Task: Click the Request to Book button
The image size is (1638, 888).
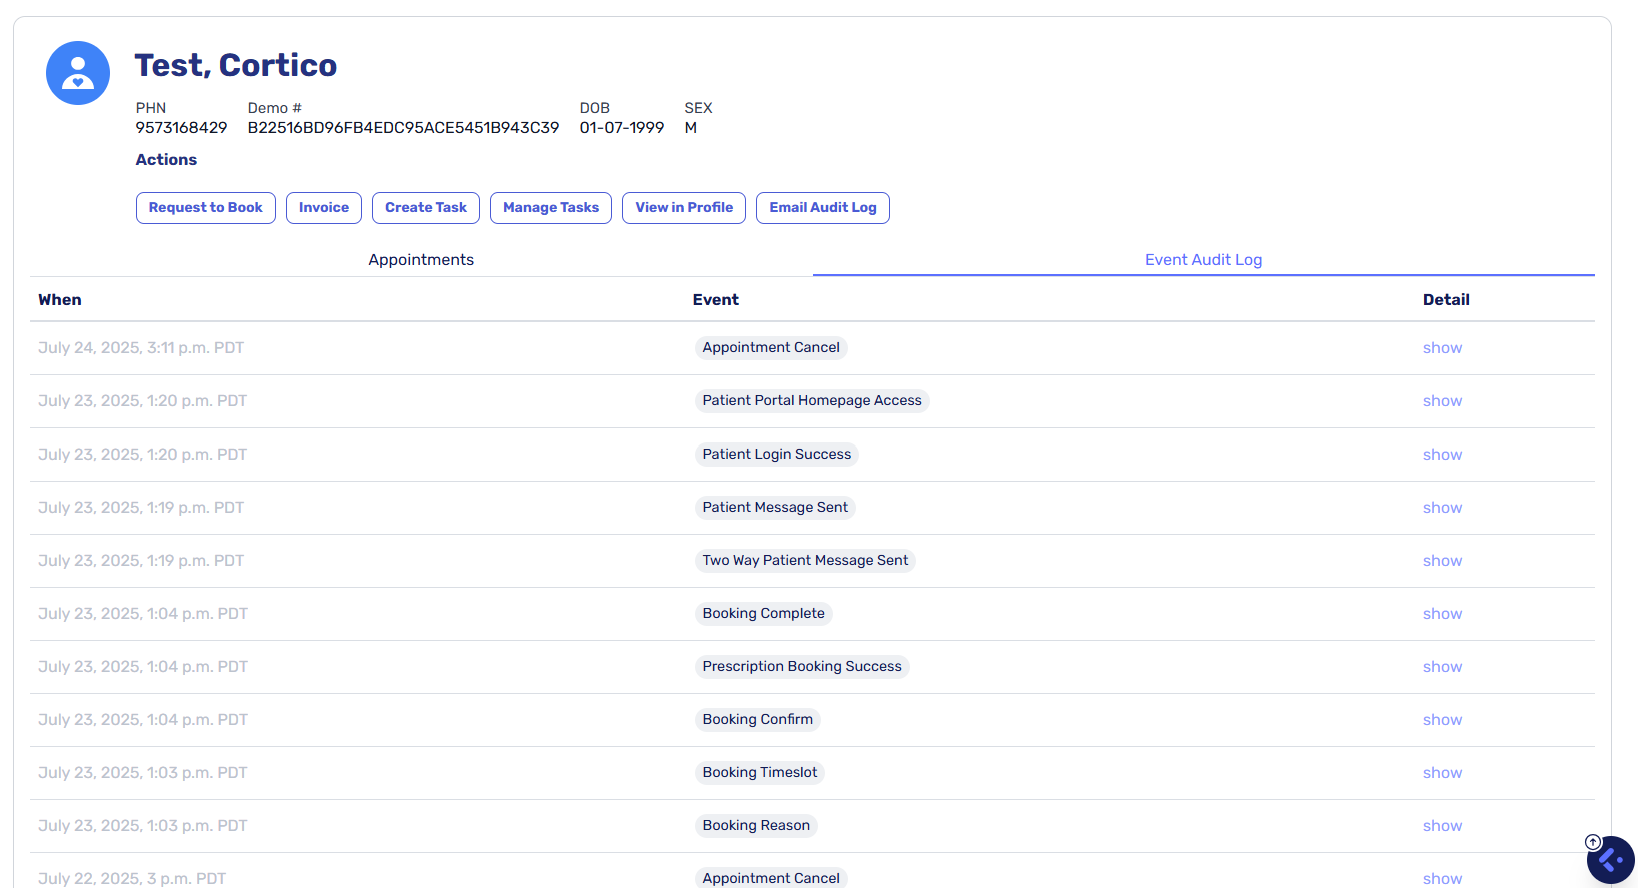Action: [x=206, y=208]
